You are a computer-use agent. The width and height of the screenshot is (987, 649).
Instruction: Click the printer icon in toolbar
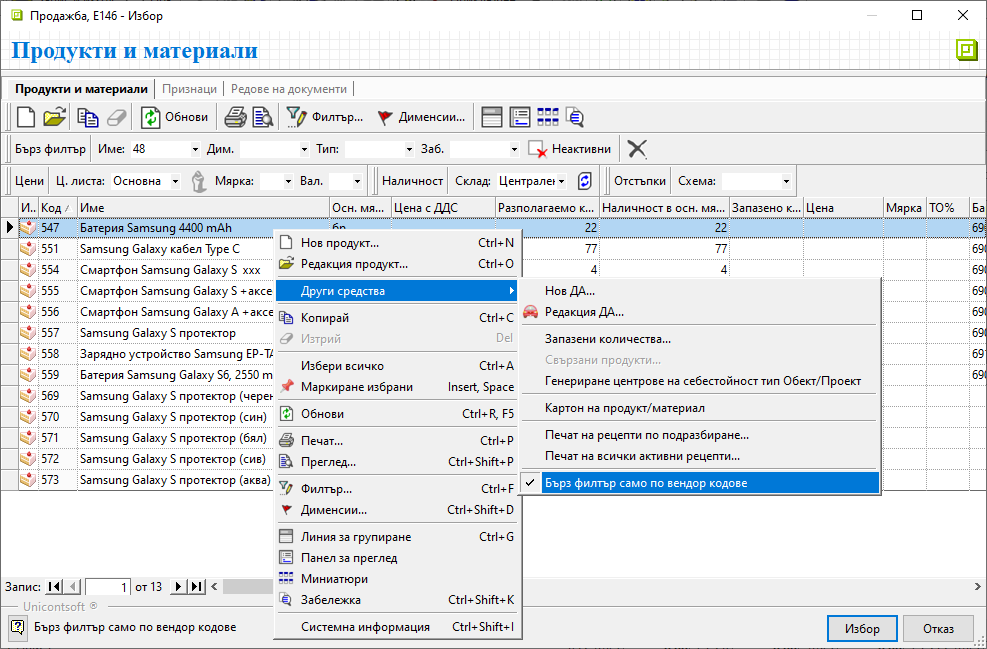tap(235, 117)
